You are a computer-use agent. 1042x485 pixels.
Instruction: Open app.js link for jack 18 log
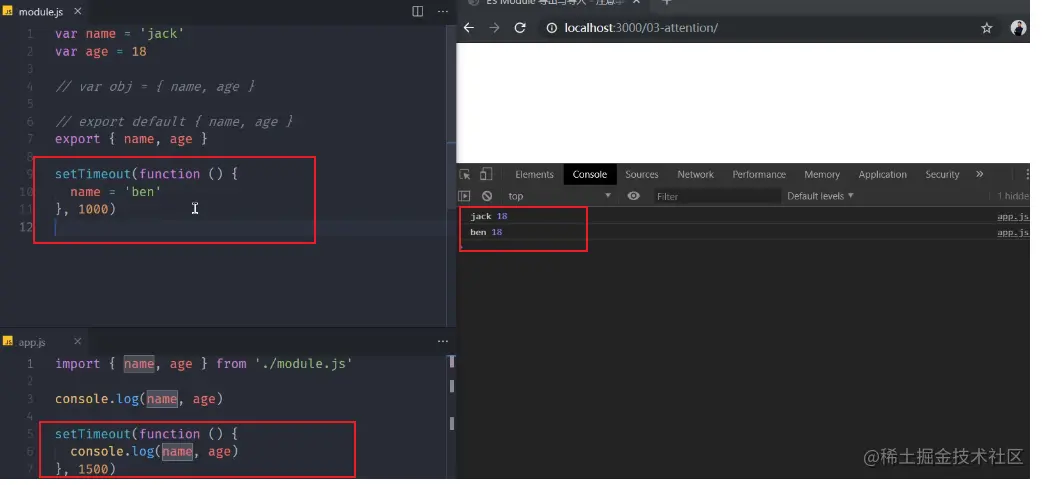[x=1013, y=217]
